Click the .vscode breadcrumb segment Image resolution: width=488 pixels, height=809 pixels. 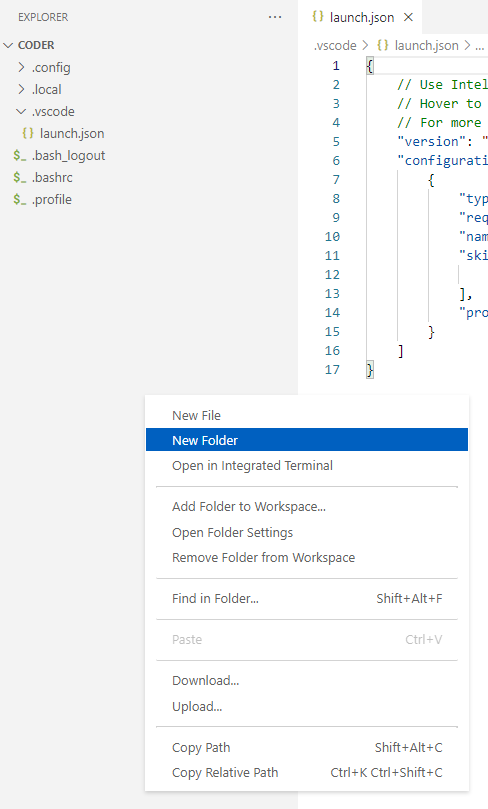tap(335, 45)
